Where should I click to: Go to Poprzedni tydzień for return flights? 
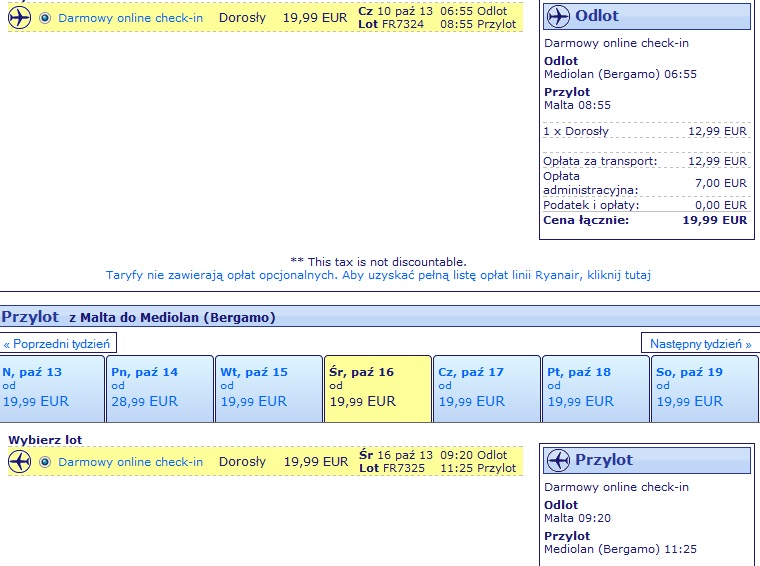coord(58,344)
